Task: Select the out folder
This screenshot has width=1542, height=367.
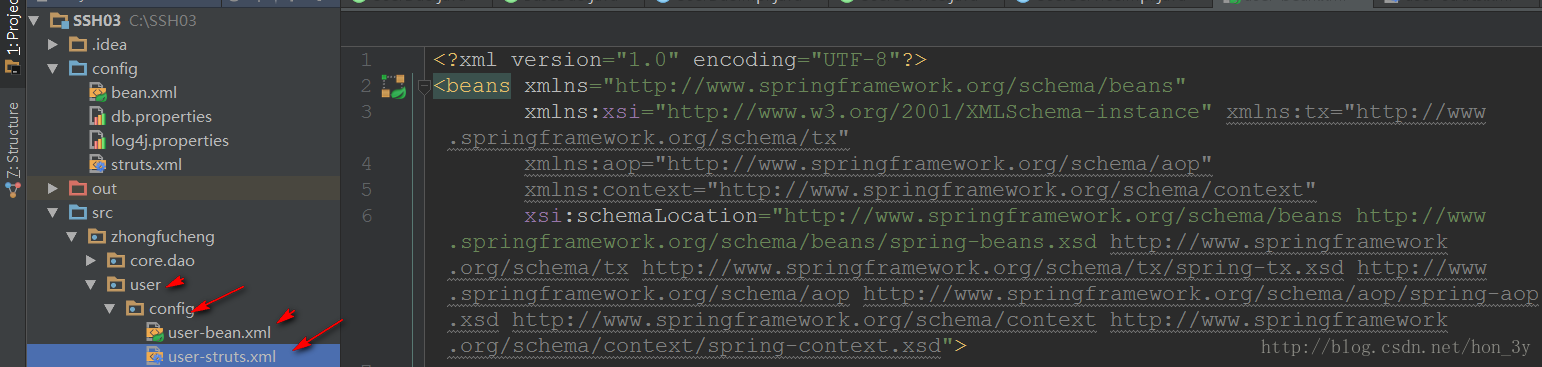Action: (x=104, y=189)
